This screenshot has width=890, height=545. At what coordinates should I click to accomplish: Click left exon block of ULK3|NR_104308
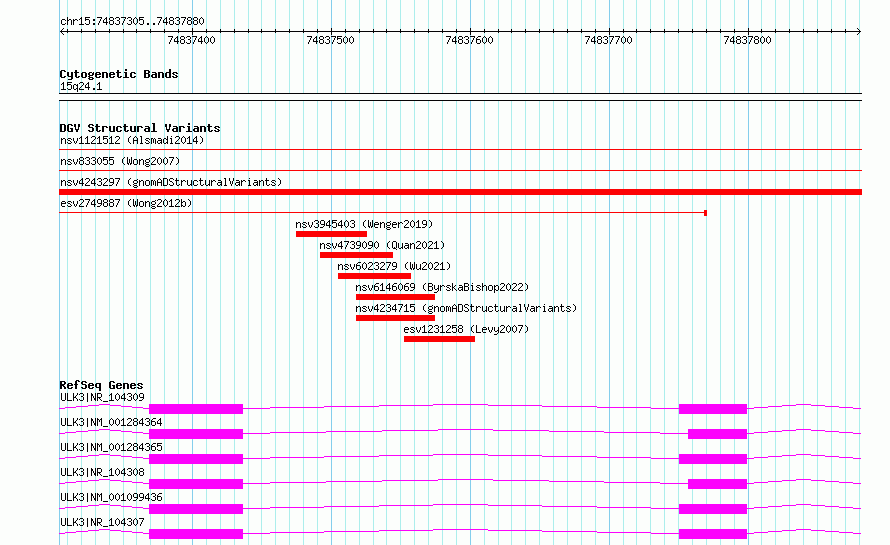196,484
